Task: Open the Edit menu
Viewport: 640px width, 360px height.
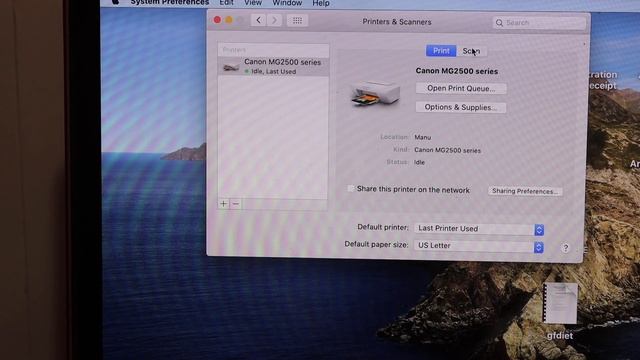Action: pos(226,2)
